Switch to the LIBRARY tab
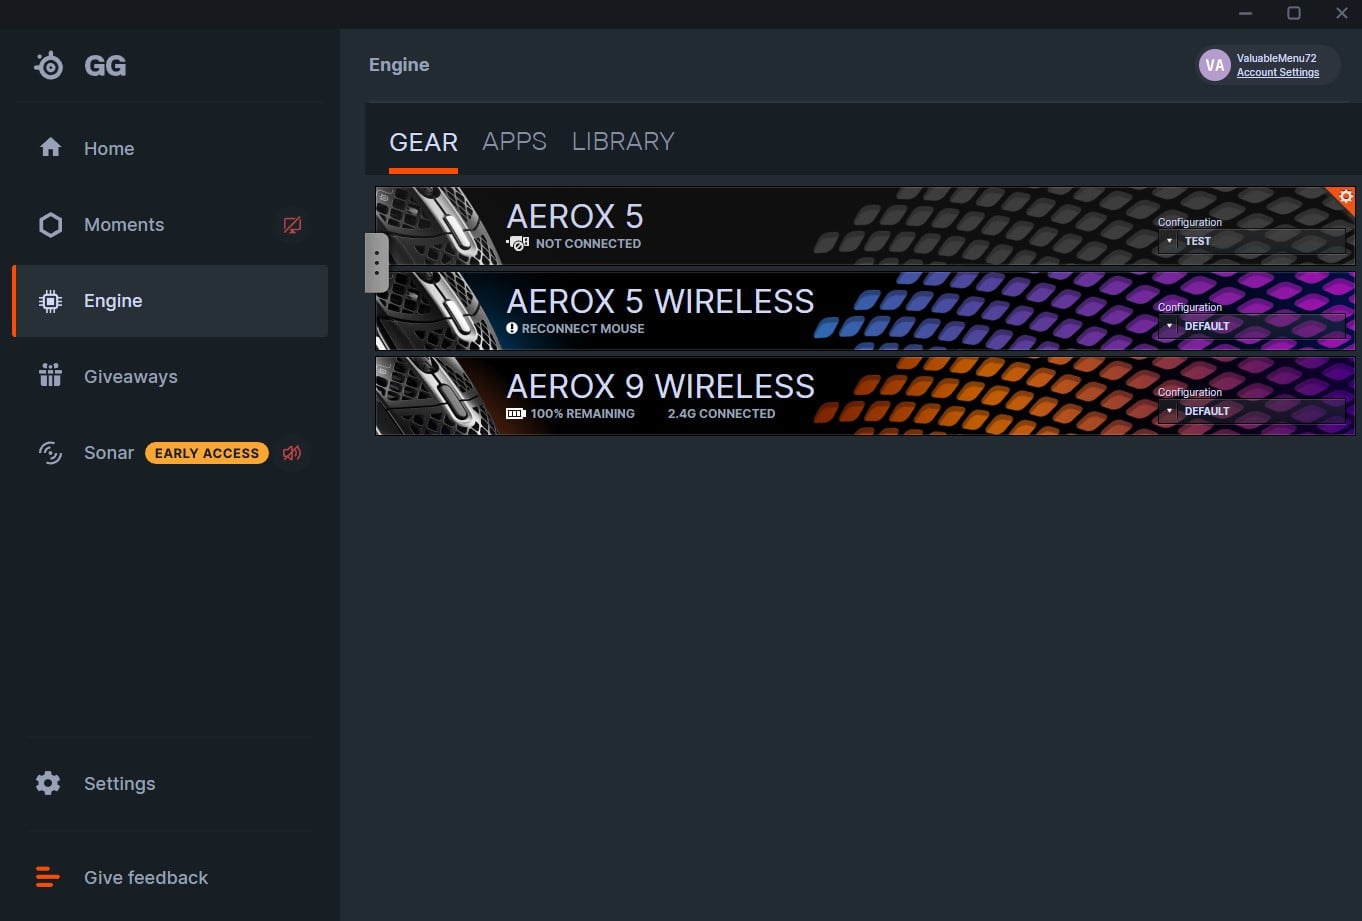Image resolution: width=1362 pixels, height=921 pixels. (x=623, y=142)
